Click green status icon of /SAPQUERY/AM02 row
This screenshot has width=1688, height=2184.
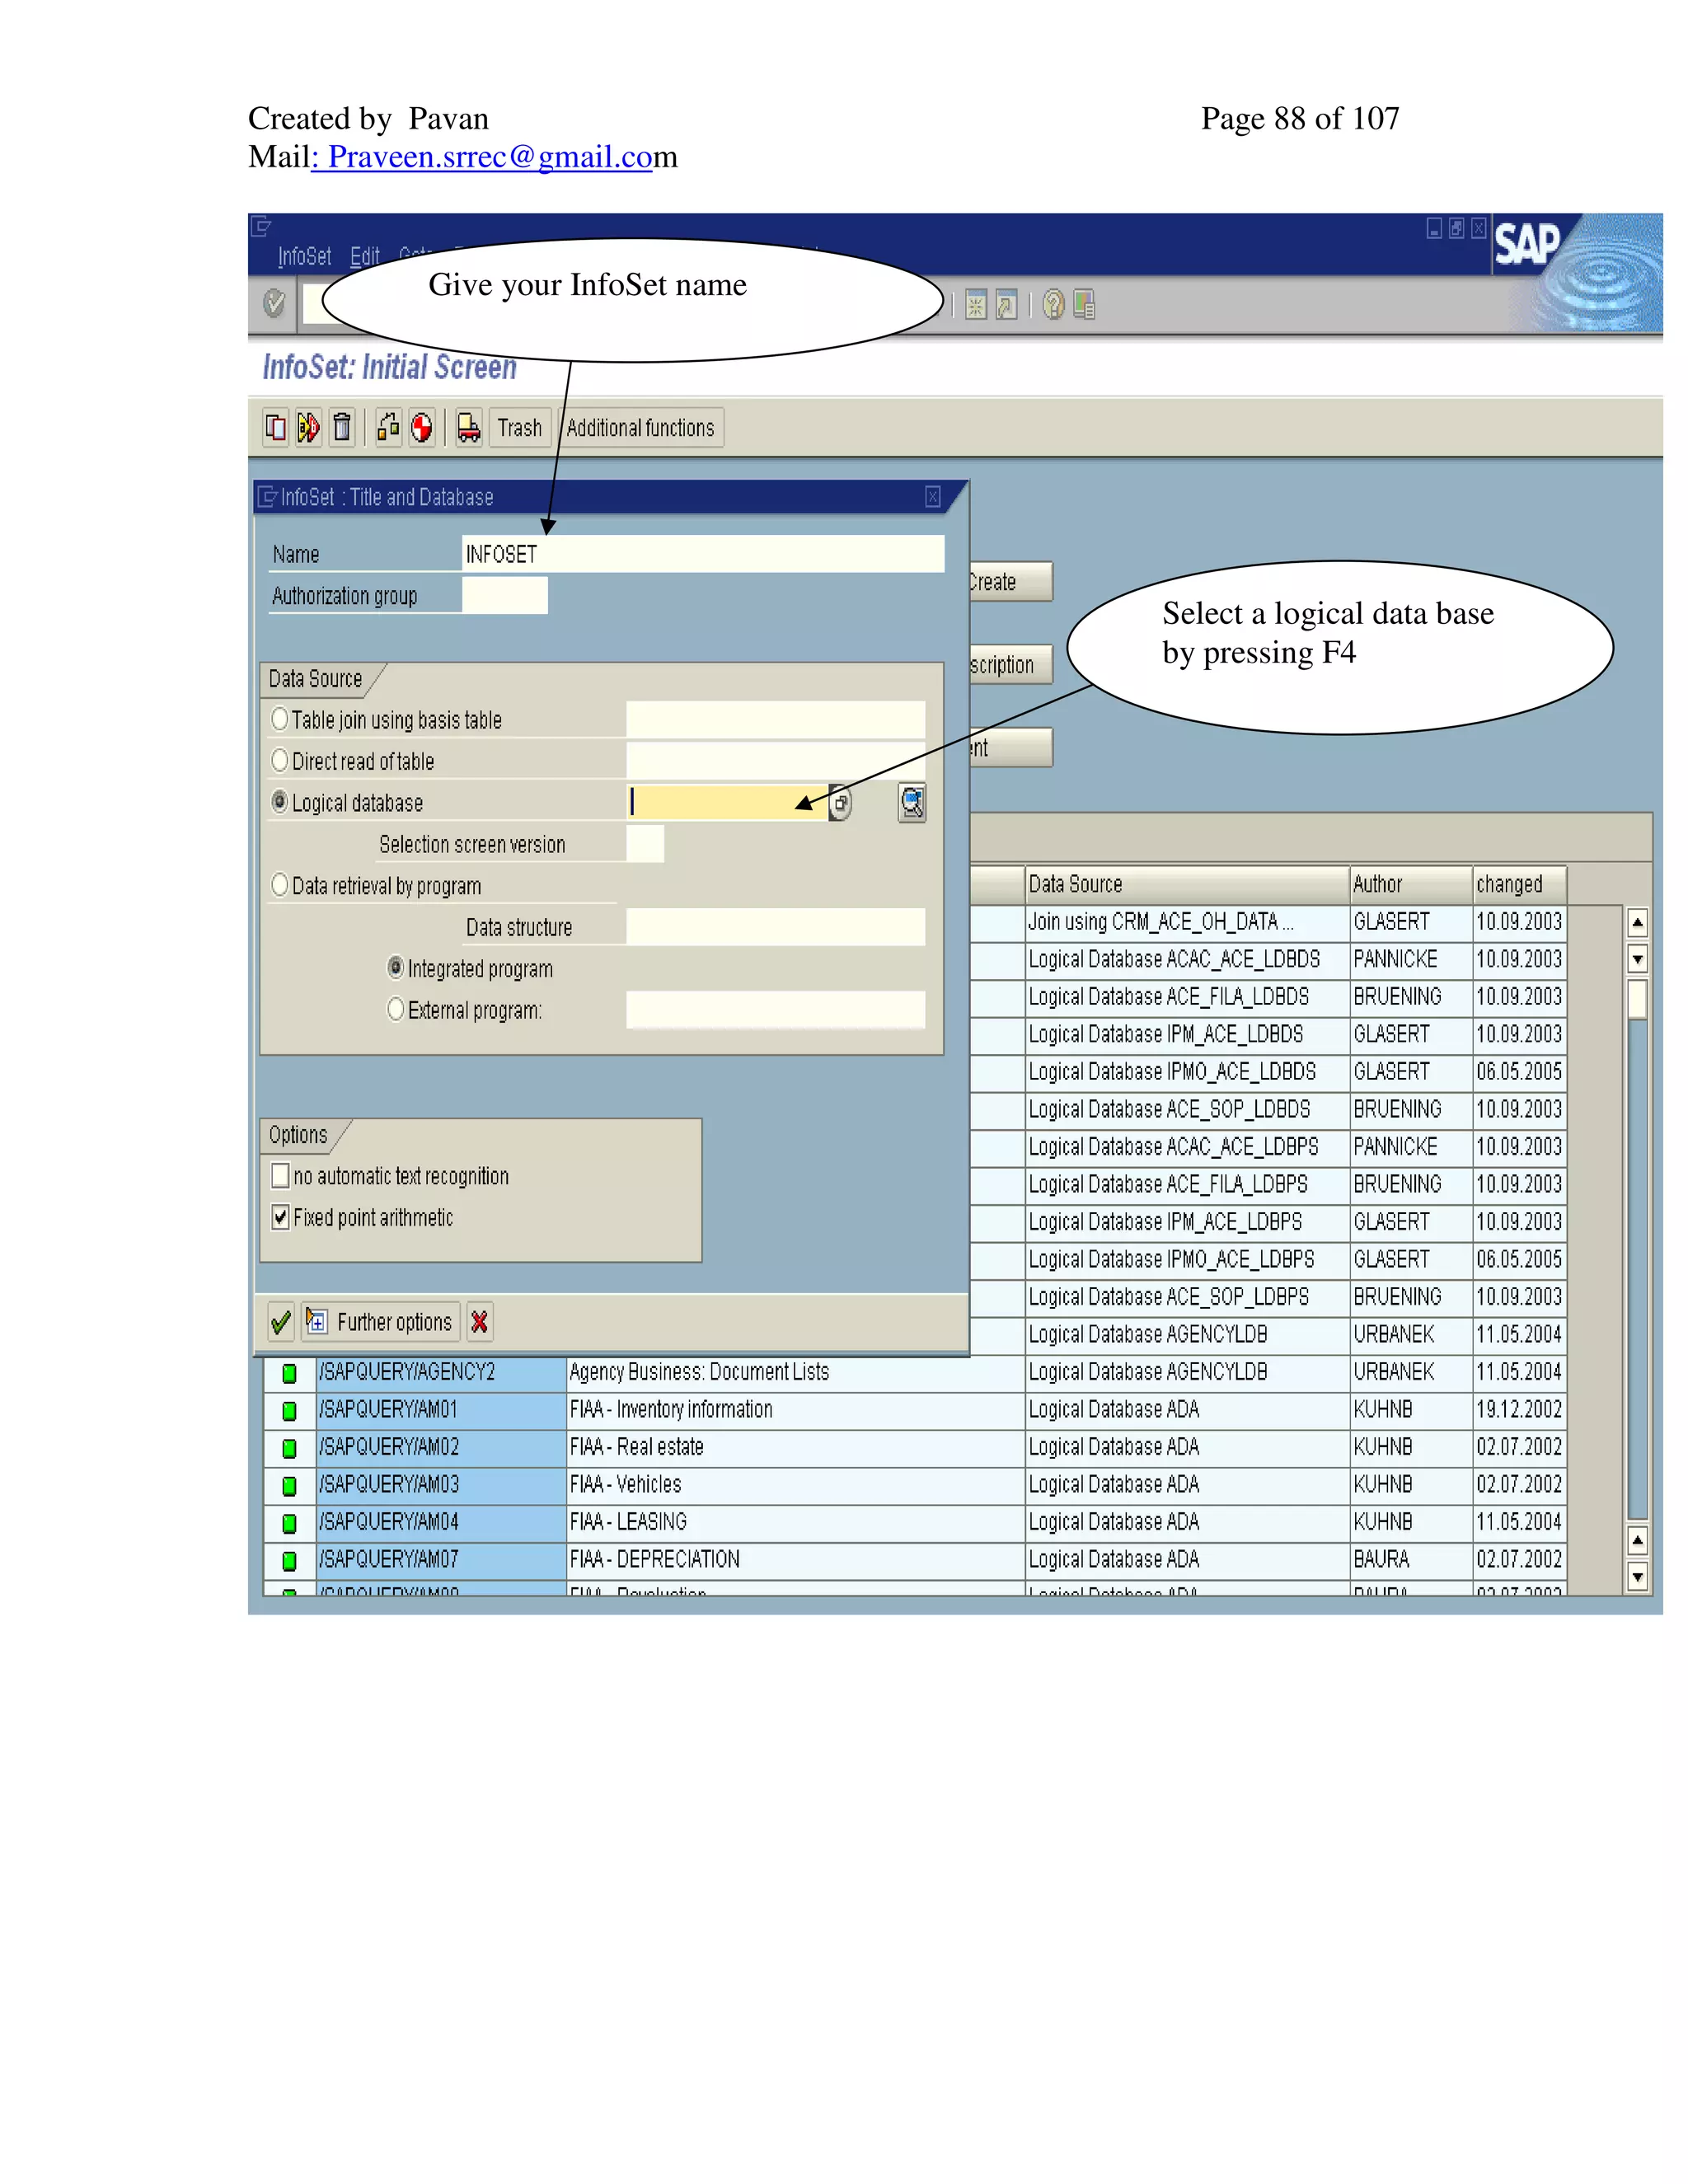pyautogui.click(x=289, y=1448)
